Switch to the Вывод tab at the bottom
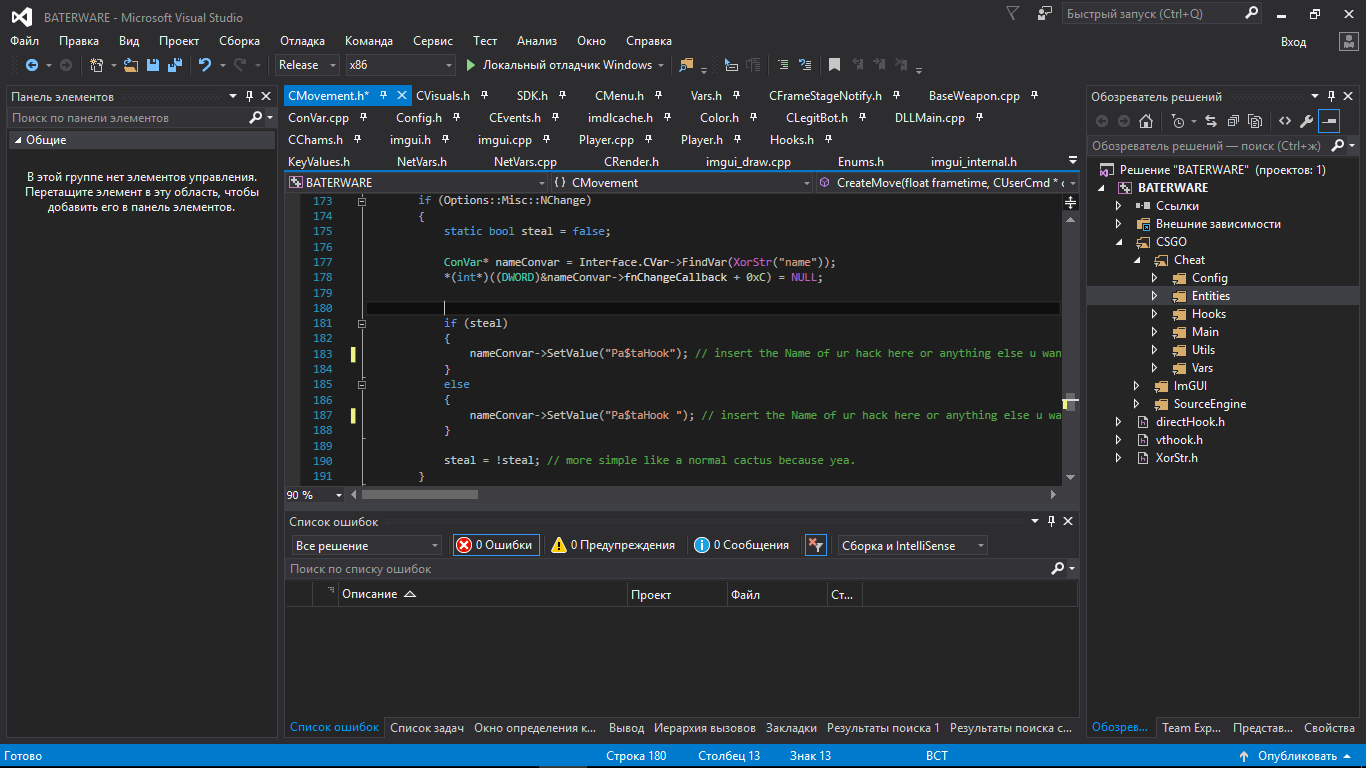The image size is (1366, 768). point(627,728)
